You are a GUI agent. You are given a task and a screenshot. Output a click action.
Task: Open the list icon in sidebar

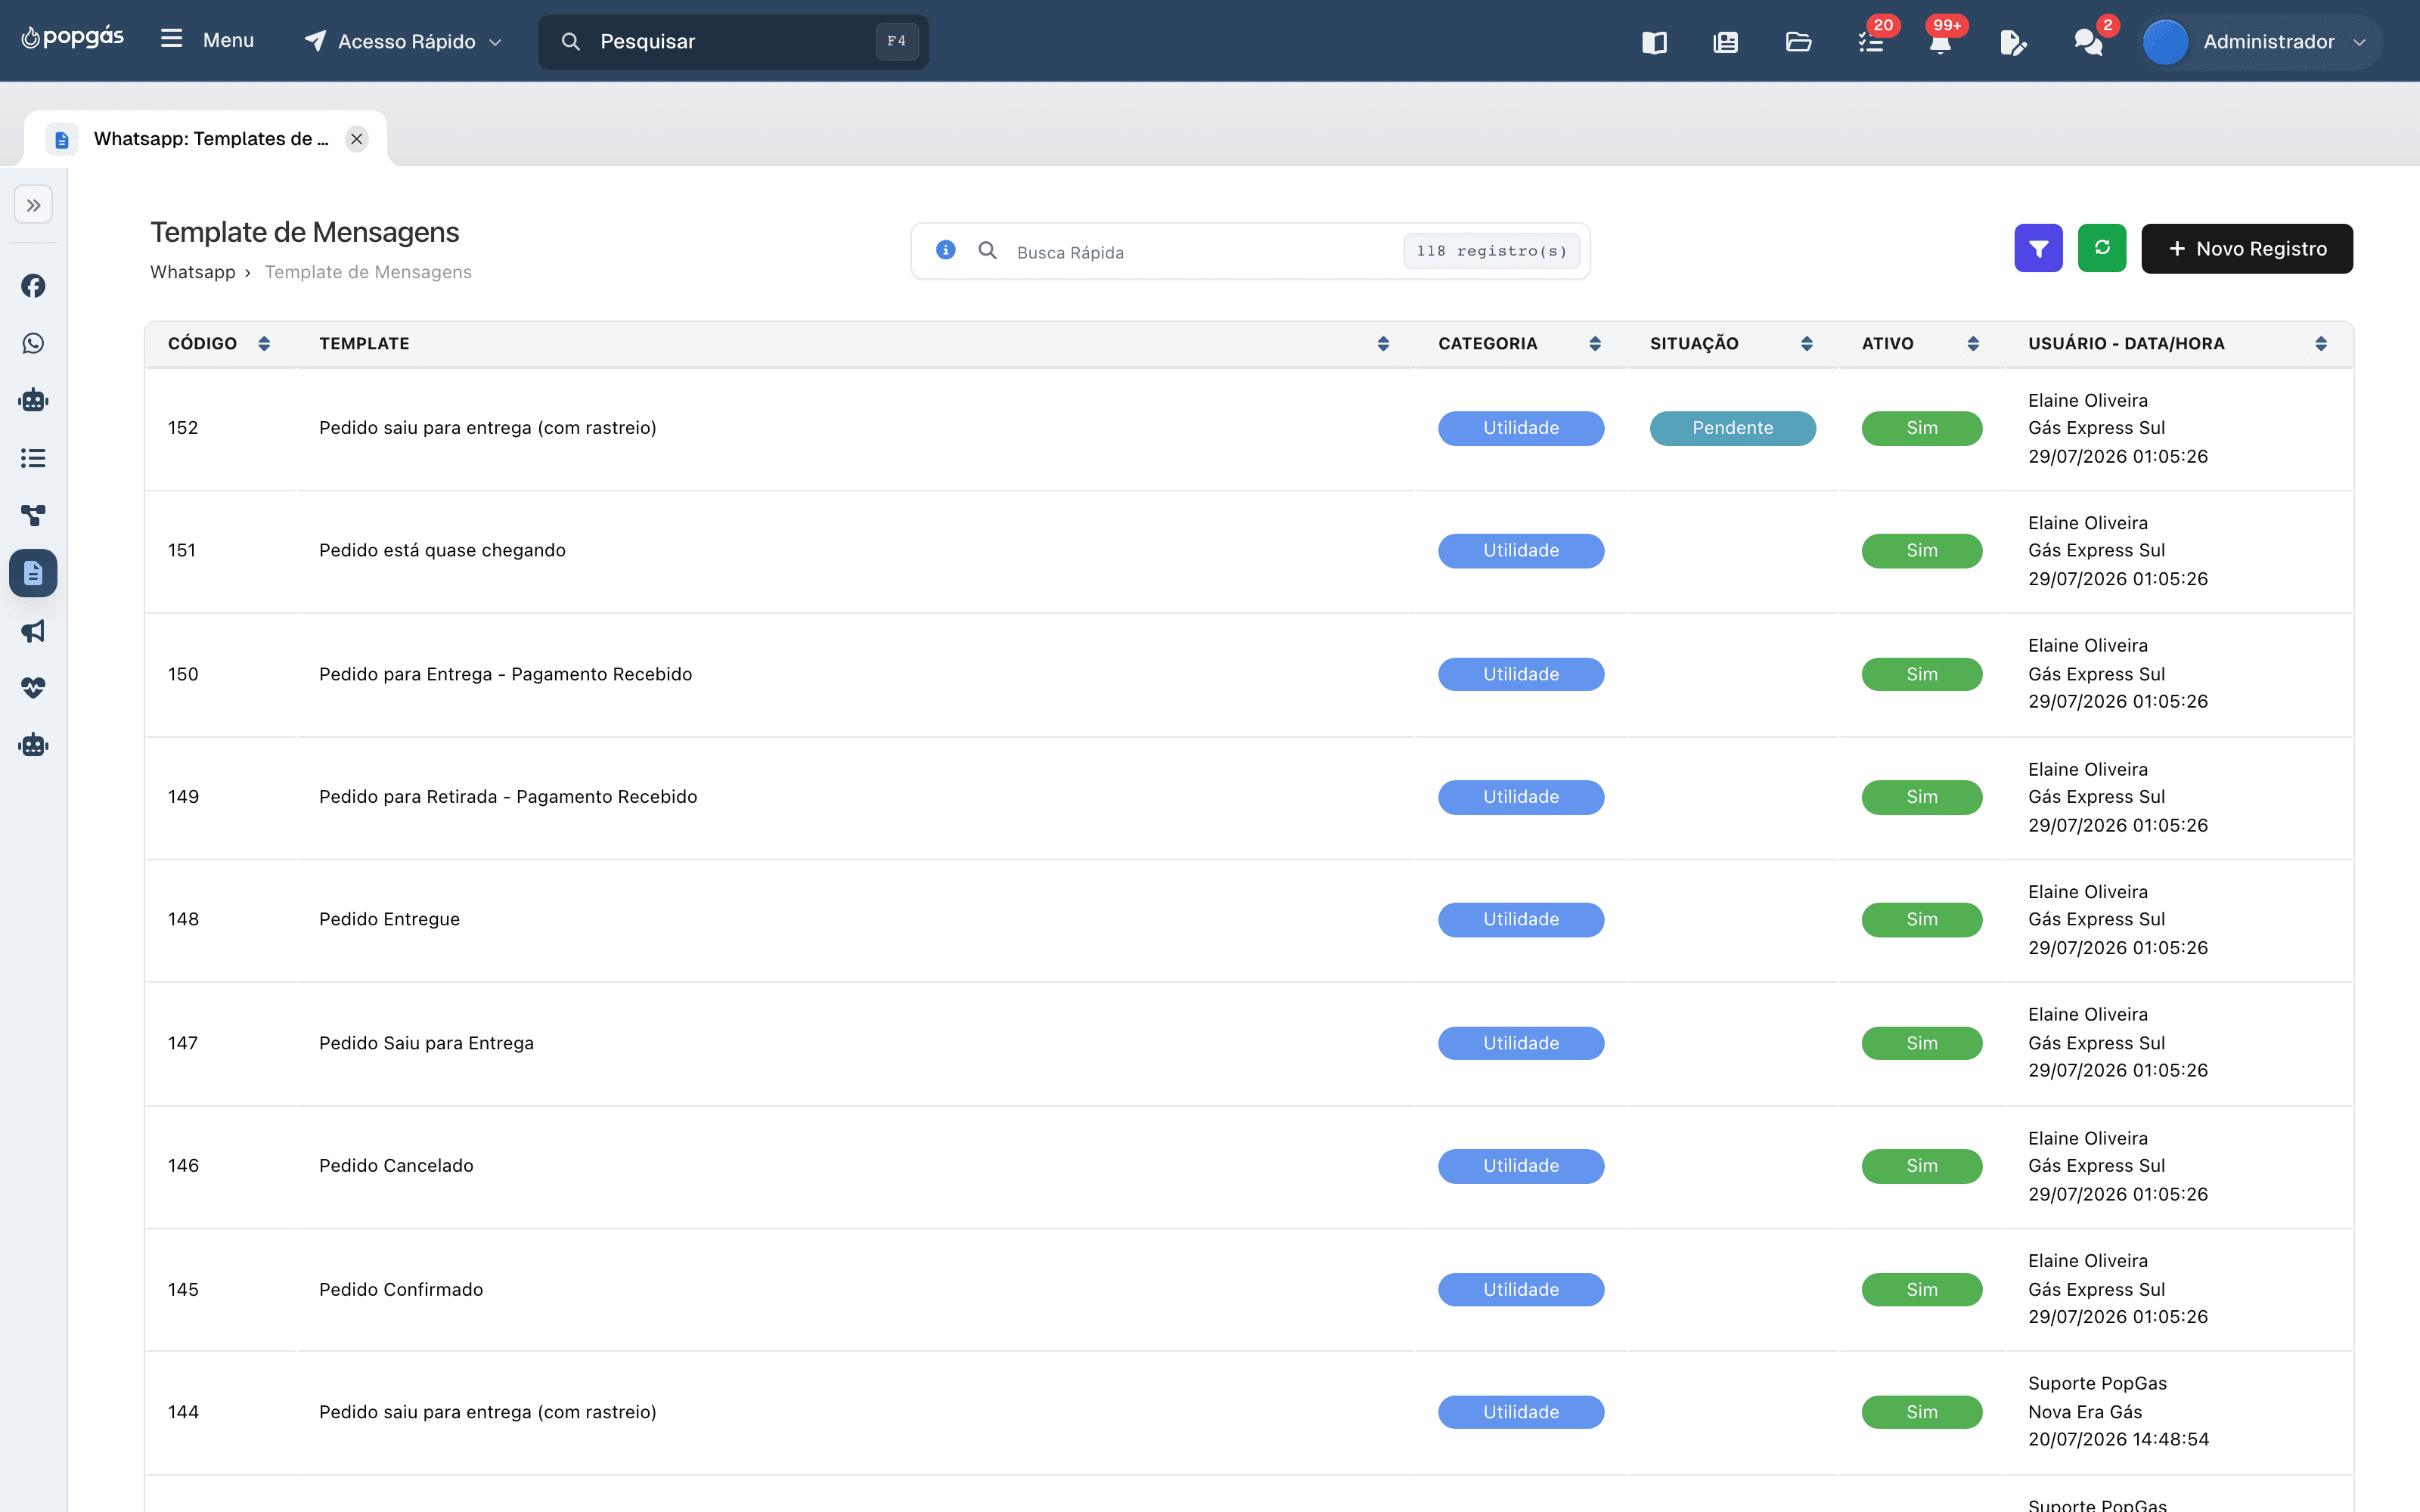pos(33,458)
